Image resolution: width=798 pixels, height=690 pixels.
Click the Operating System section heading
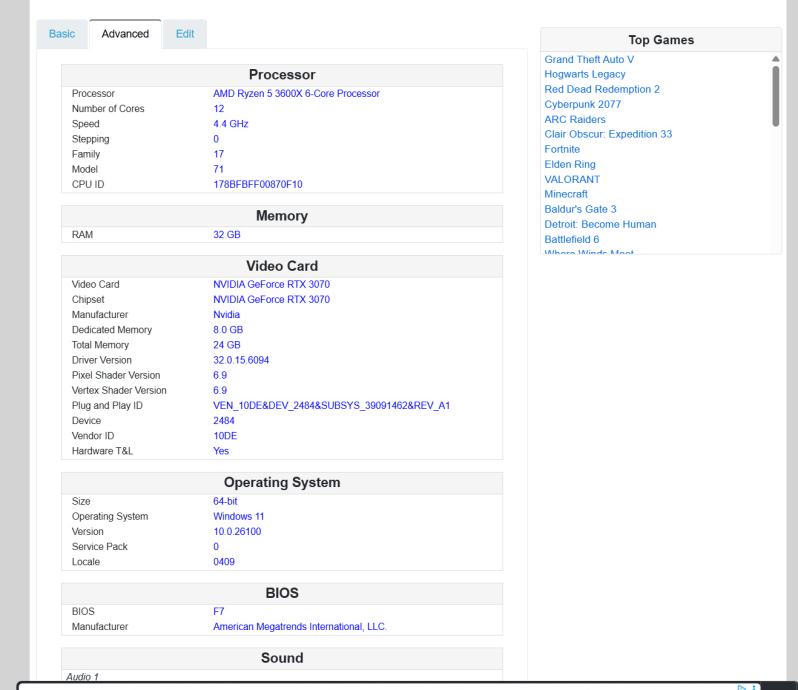[x=282, y=482]
